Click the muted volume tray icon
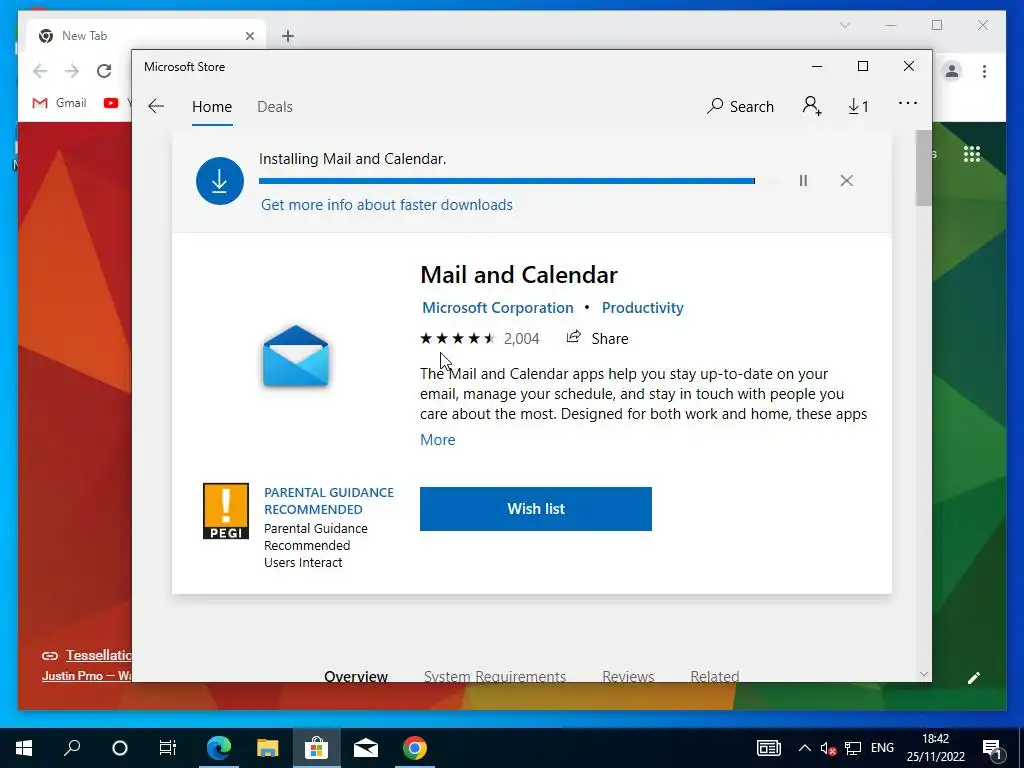Screen dimensions: 1024x768 828,748
